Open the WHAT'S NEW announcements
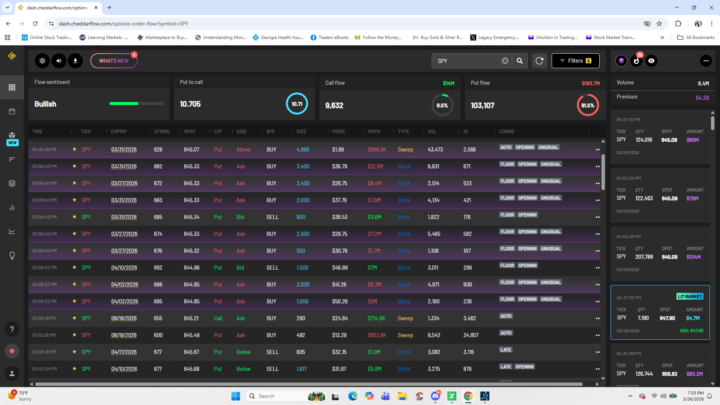Viewport: 720px width, 405px height. [114, 61]
